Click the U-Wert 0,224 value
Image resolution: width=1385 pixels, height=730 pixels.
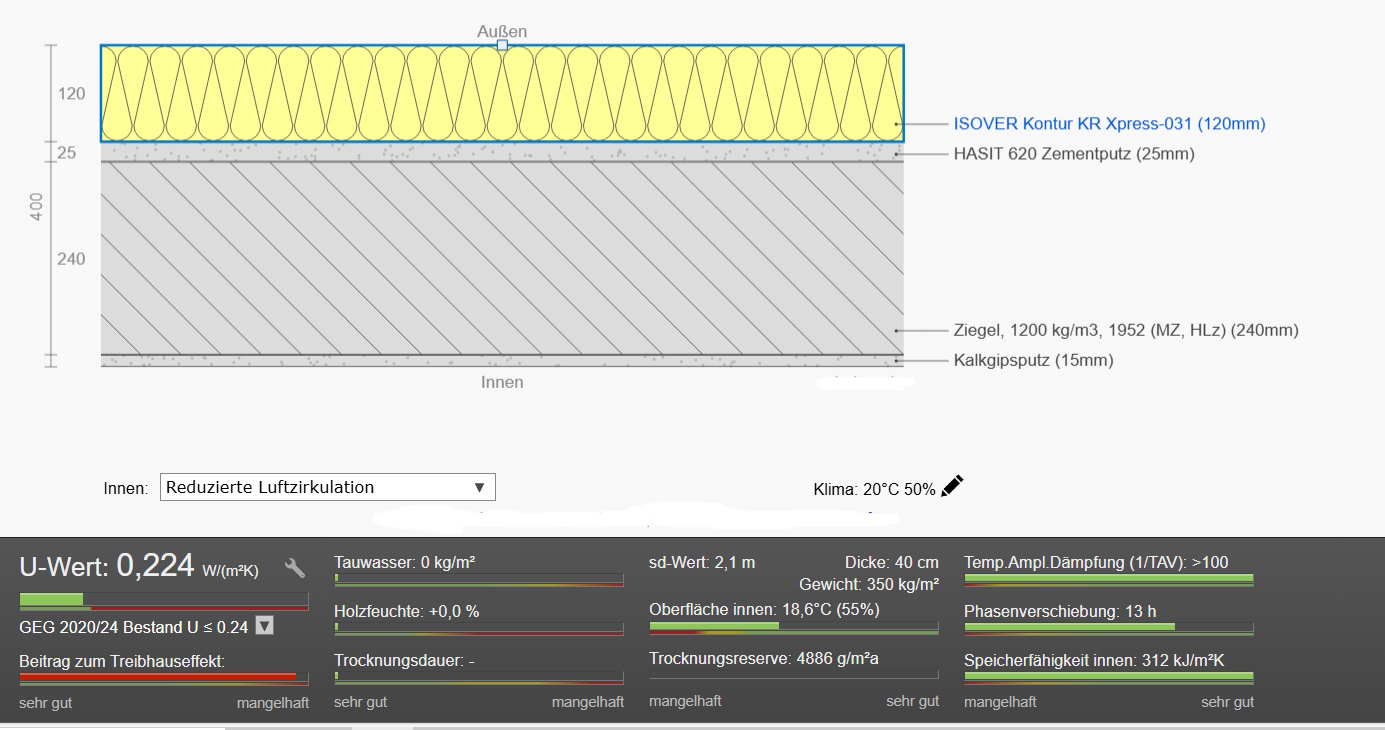(155, 566)
